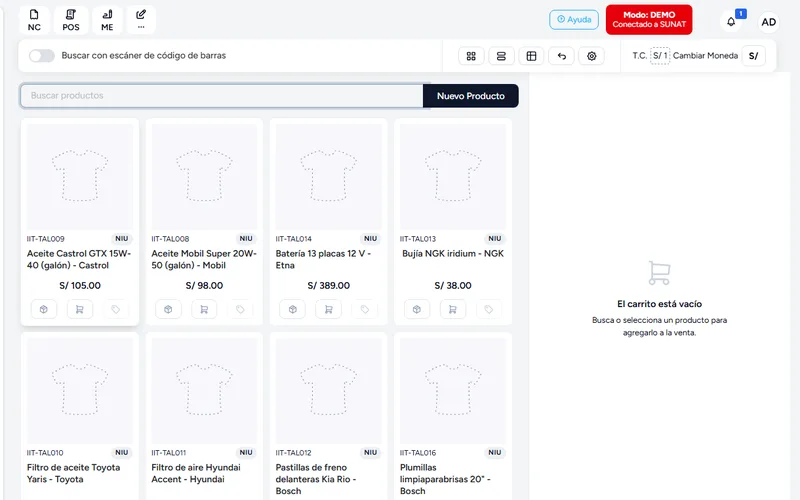View stock box icon for Batería Etna
The image size is (800, 500).
pyautogui.click(x=293, y=309)
